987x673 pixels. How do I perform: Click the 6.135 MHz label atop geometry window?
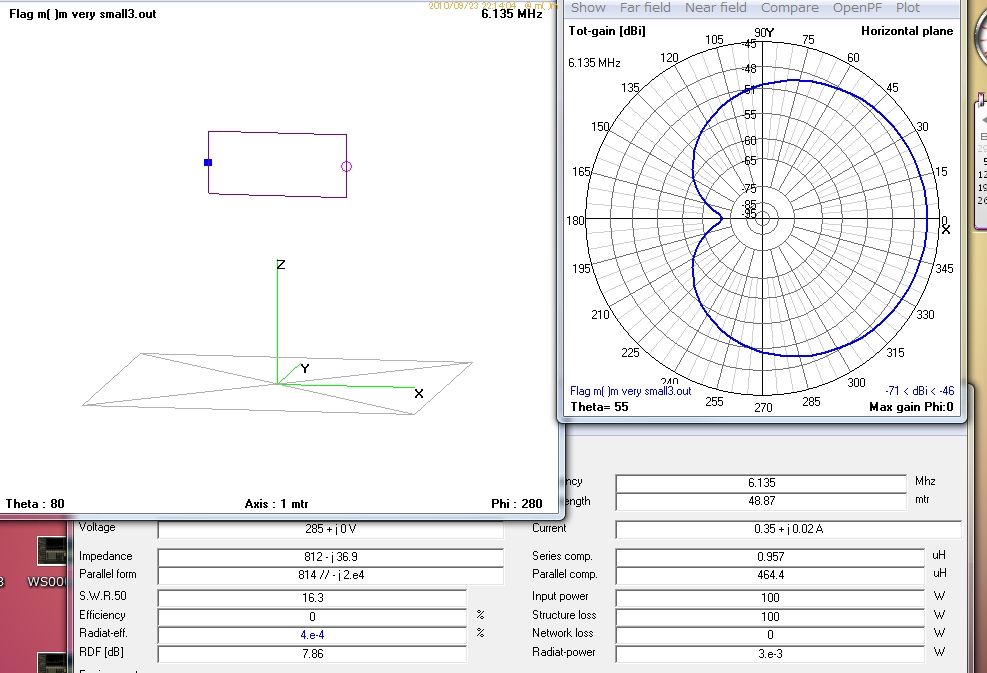pos(512,14)
